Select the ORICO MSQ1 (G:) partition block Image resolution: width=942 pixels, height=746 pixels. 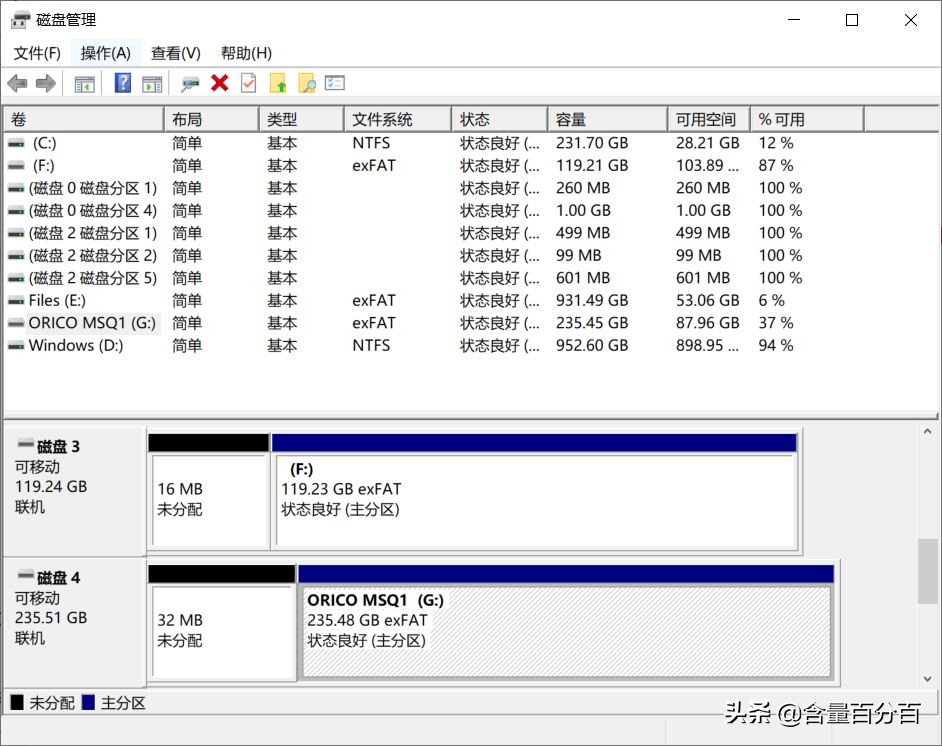(566, 631)
